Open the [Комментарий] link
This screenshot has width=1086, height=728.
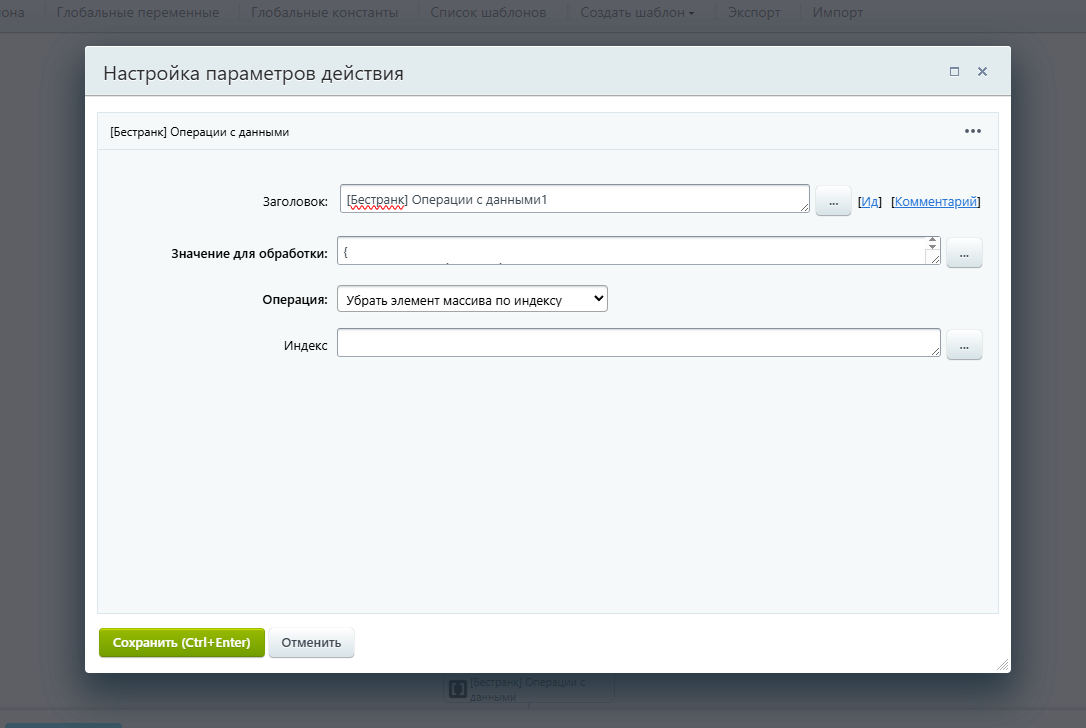936,200
